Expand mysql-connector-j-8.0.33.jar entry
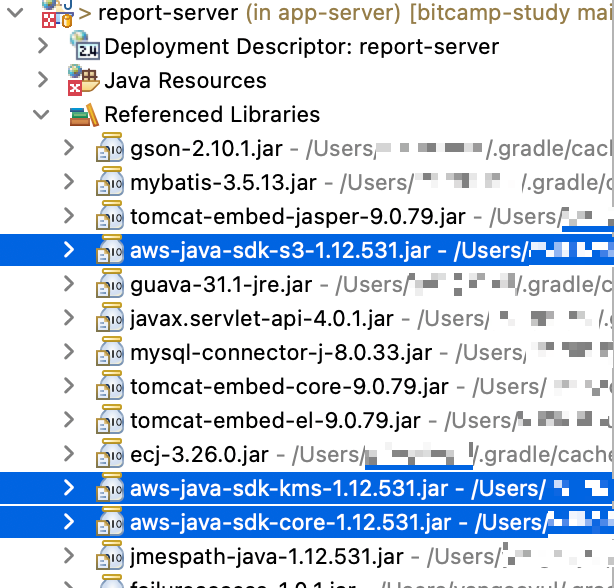 point(69,352)
